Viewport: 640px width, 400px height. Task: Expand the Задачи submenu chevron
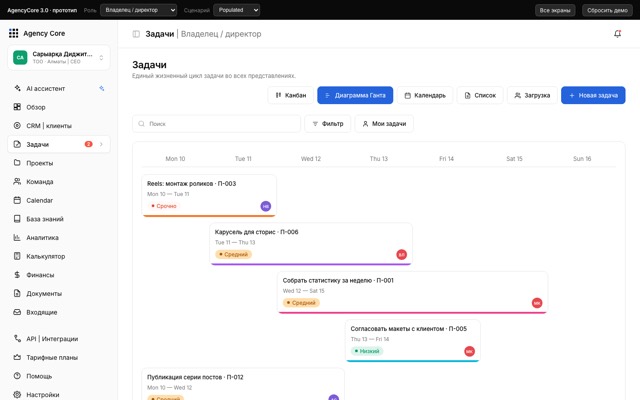coord(101,144)
